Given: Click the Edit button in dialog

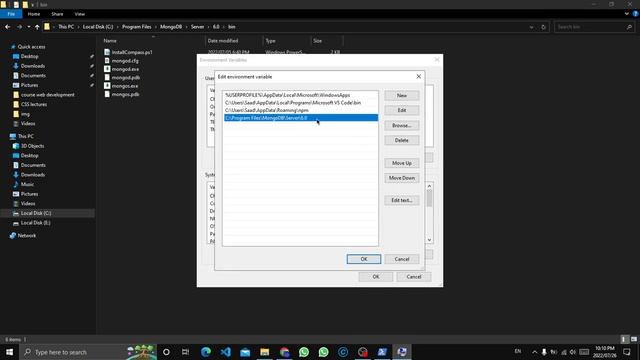Looking at the screenshot, I should click(402, 110).
